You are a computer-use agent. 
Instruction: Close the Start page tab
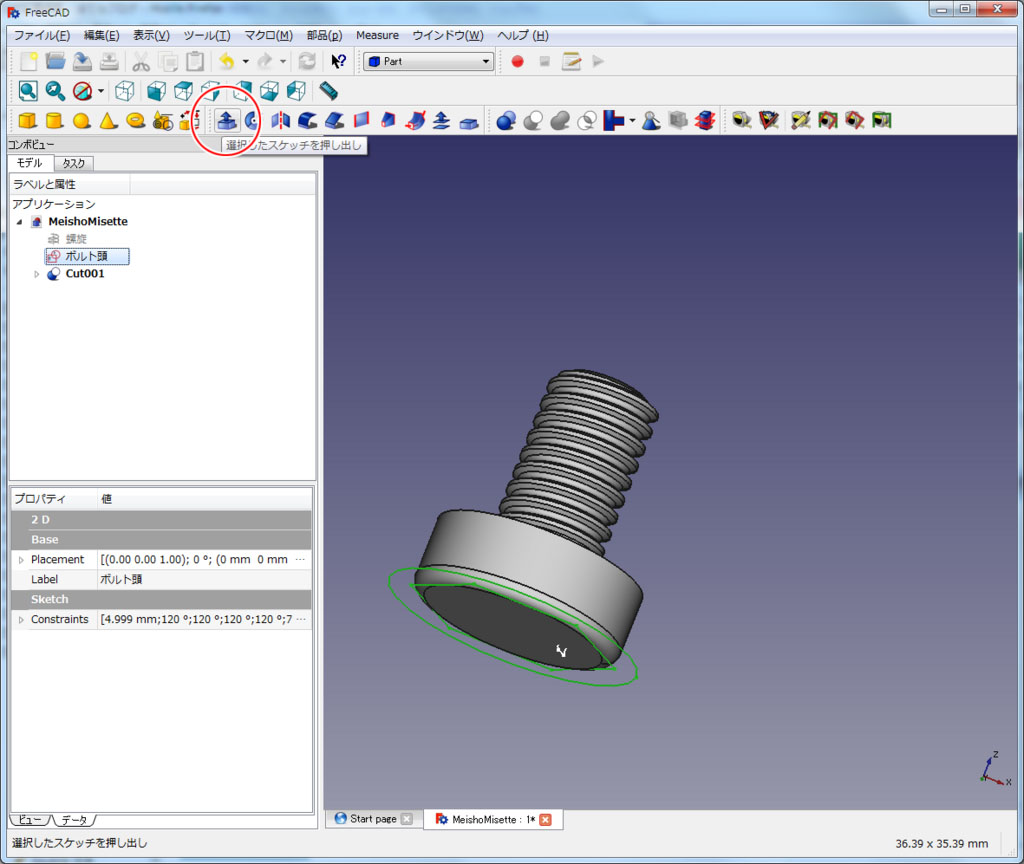coord(407,819)
